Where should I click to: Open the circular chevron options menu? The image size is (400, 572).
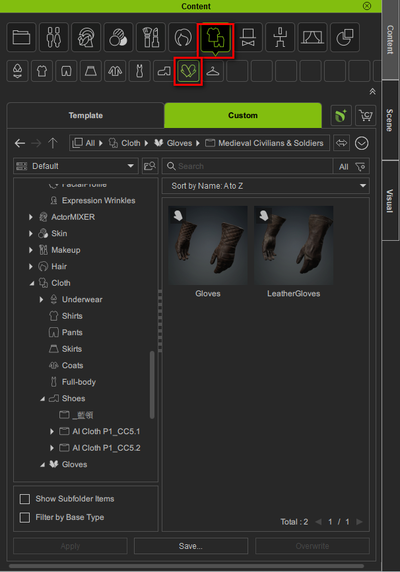coord(362,143)
